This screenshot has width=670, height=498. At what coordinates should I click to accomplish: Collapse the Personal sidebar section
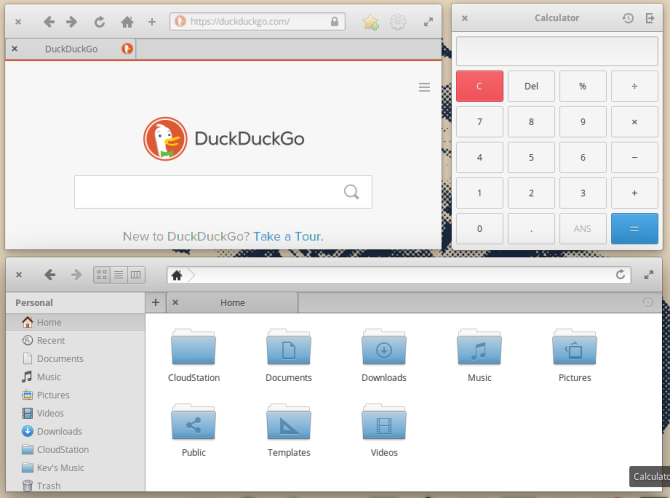(x=34, y=303)
